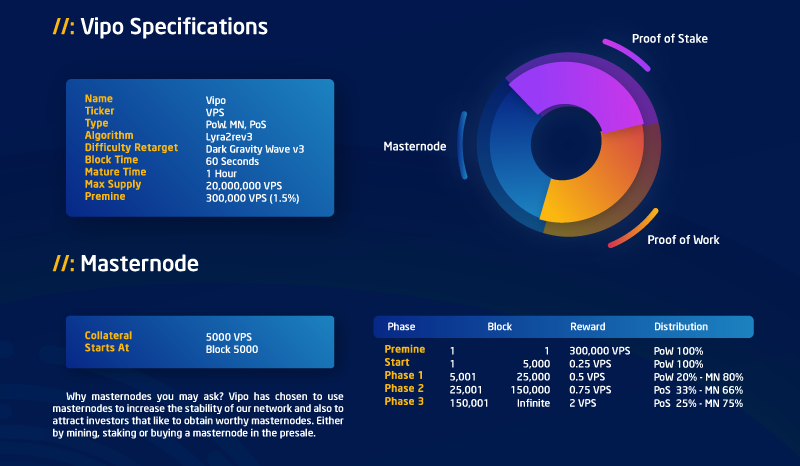Screen dimensions: 800x466
Task: Click the "150,001" start block value
Action: coord(469,403)
